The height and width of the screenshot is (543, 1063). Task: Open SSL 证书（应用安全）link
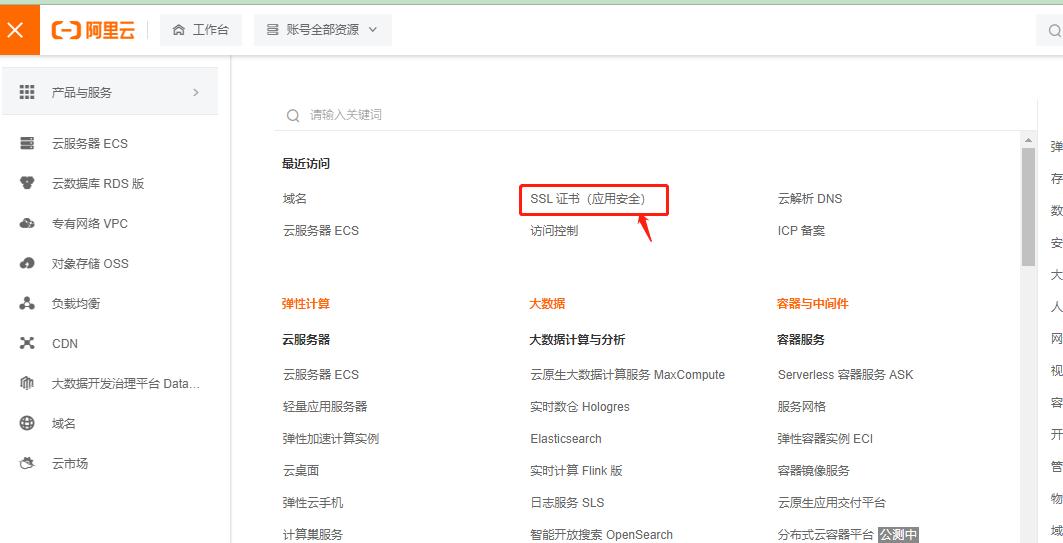(588, 199)
